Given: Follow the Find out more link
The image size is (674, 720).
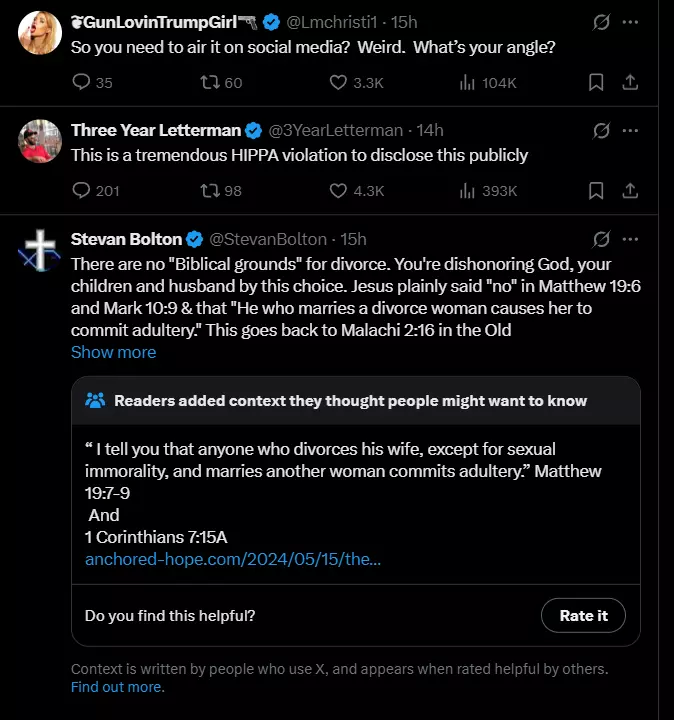Looking at the screenshot, I should (x=118, y=686).
